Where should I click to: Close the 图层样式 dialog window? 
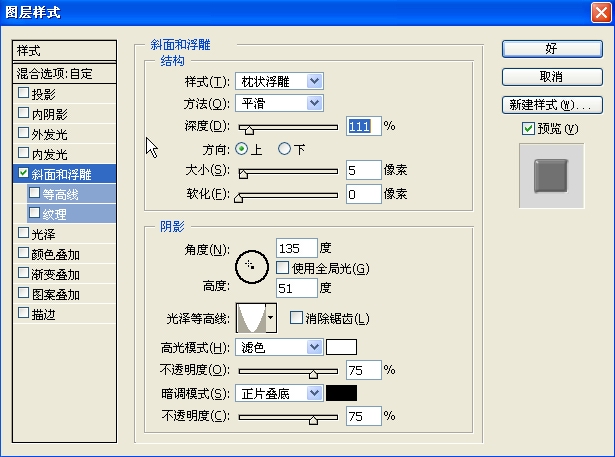[x=601, y=13]
